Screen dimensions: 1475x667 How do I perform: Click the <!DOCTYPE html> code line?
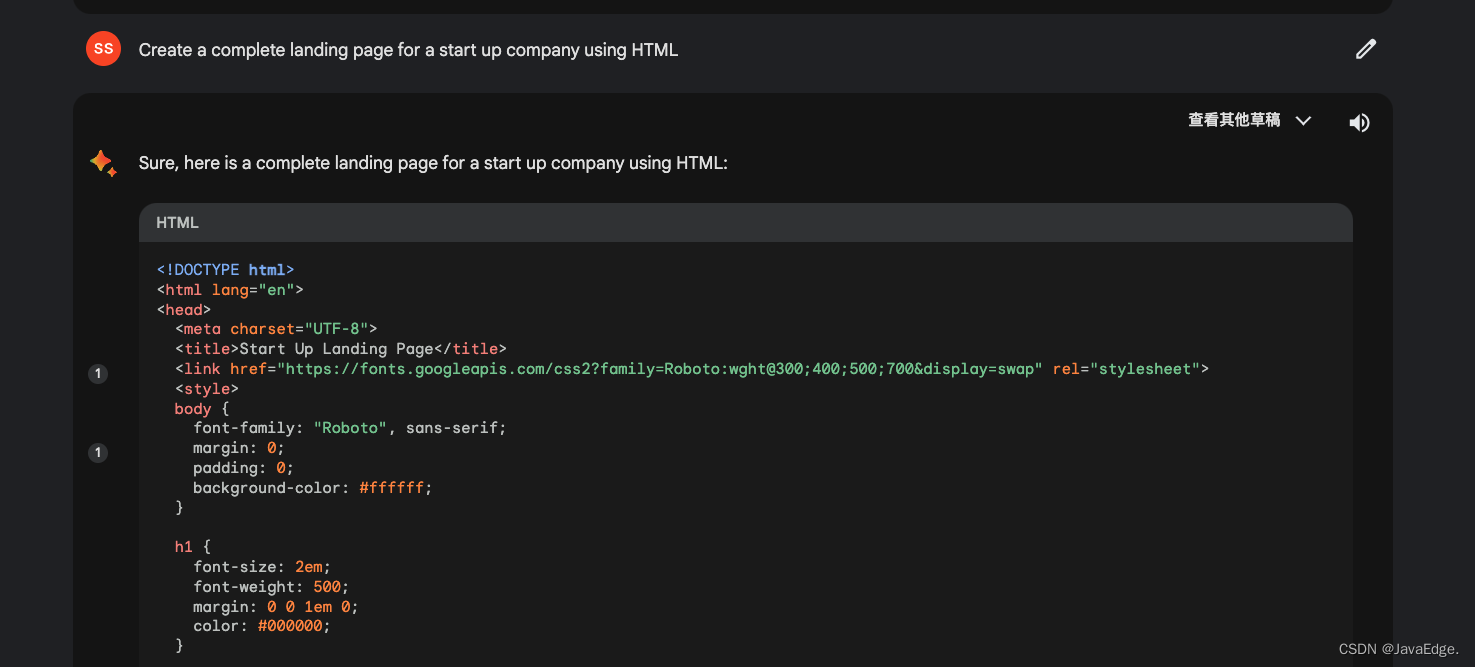225,270
